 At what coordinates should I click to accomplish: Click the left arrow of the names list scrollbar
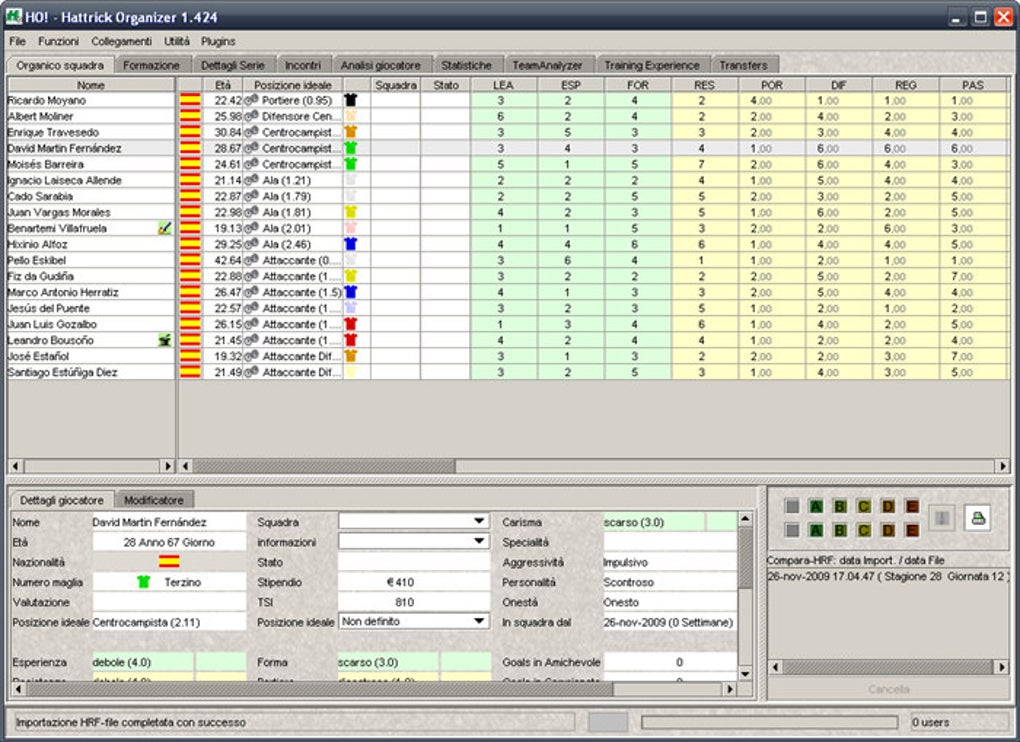(x=15, y=466)
